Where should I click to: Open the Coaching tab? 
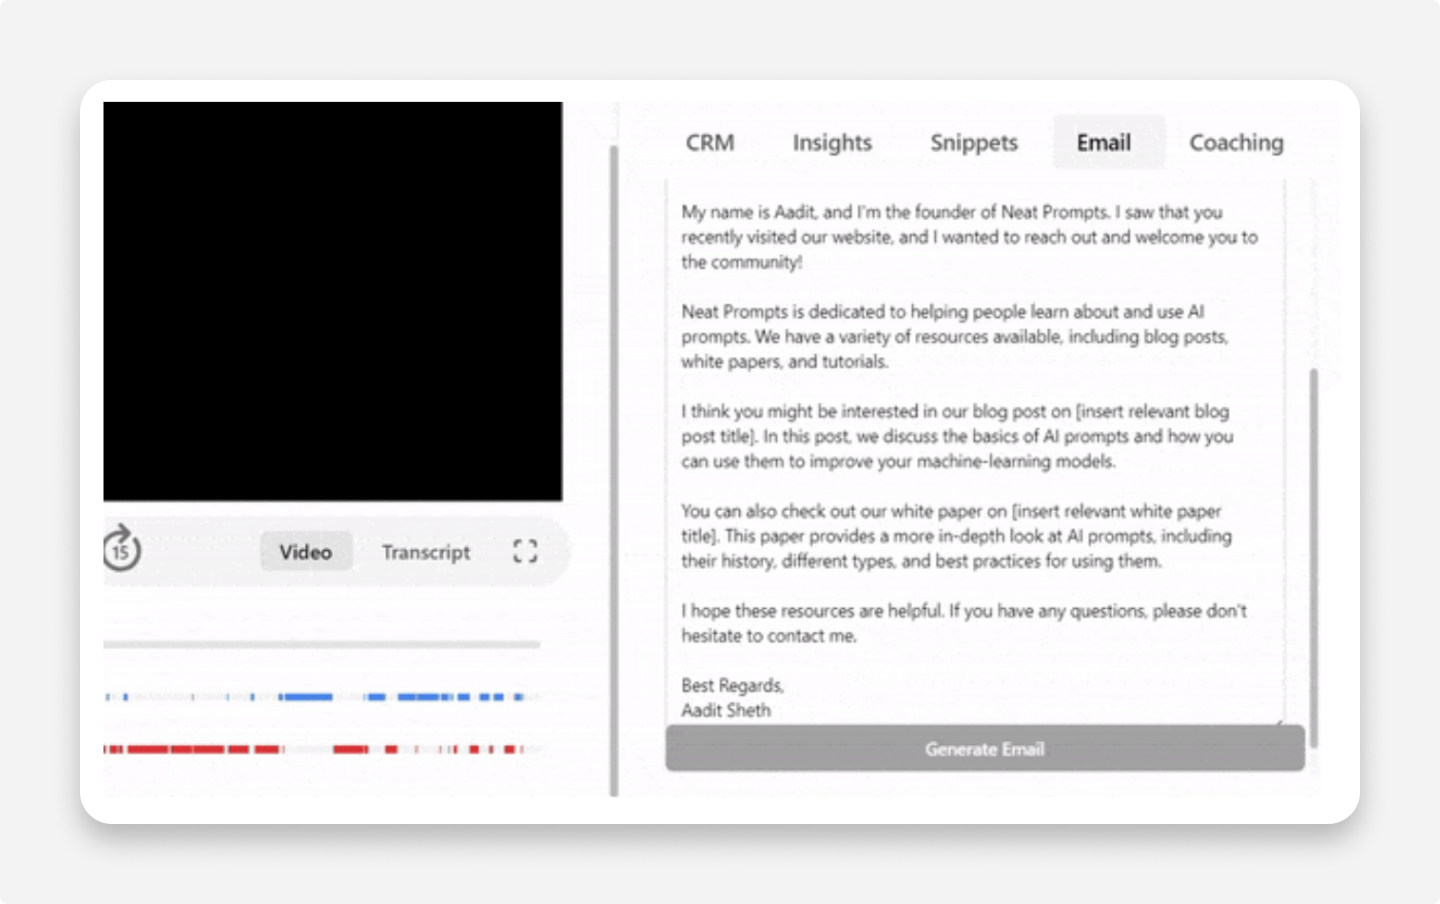tap(1236, 142)
